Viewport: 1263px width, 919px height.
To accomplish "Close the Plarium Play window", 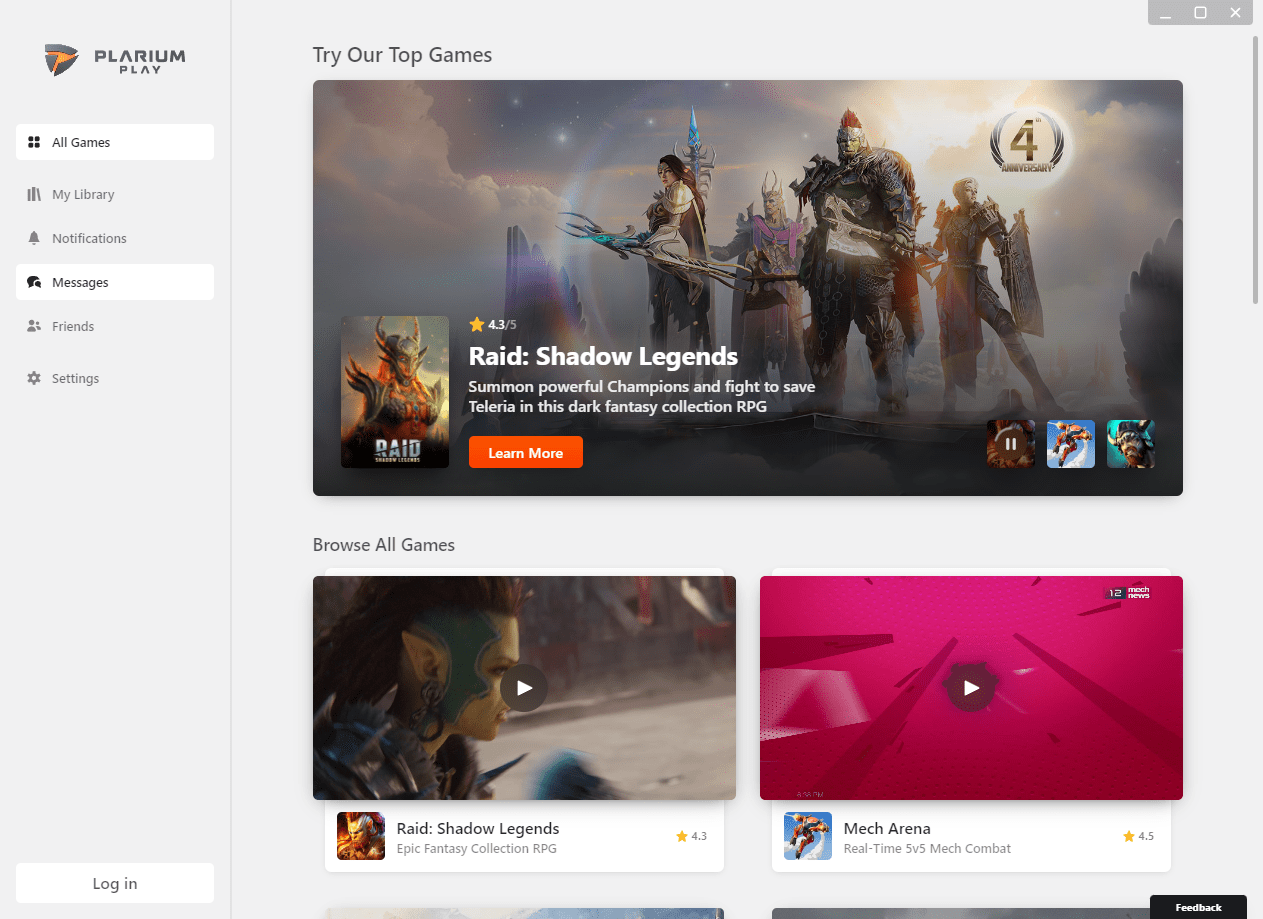I will tap(1235, 13).
